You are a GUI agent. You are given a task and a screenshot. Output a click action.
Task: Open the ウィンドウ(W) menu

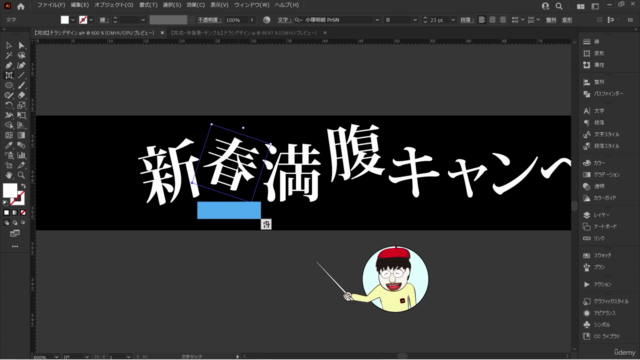(251, 5)
